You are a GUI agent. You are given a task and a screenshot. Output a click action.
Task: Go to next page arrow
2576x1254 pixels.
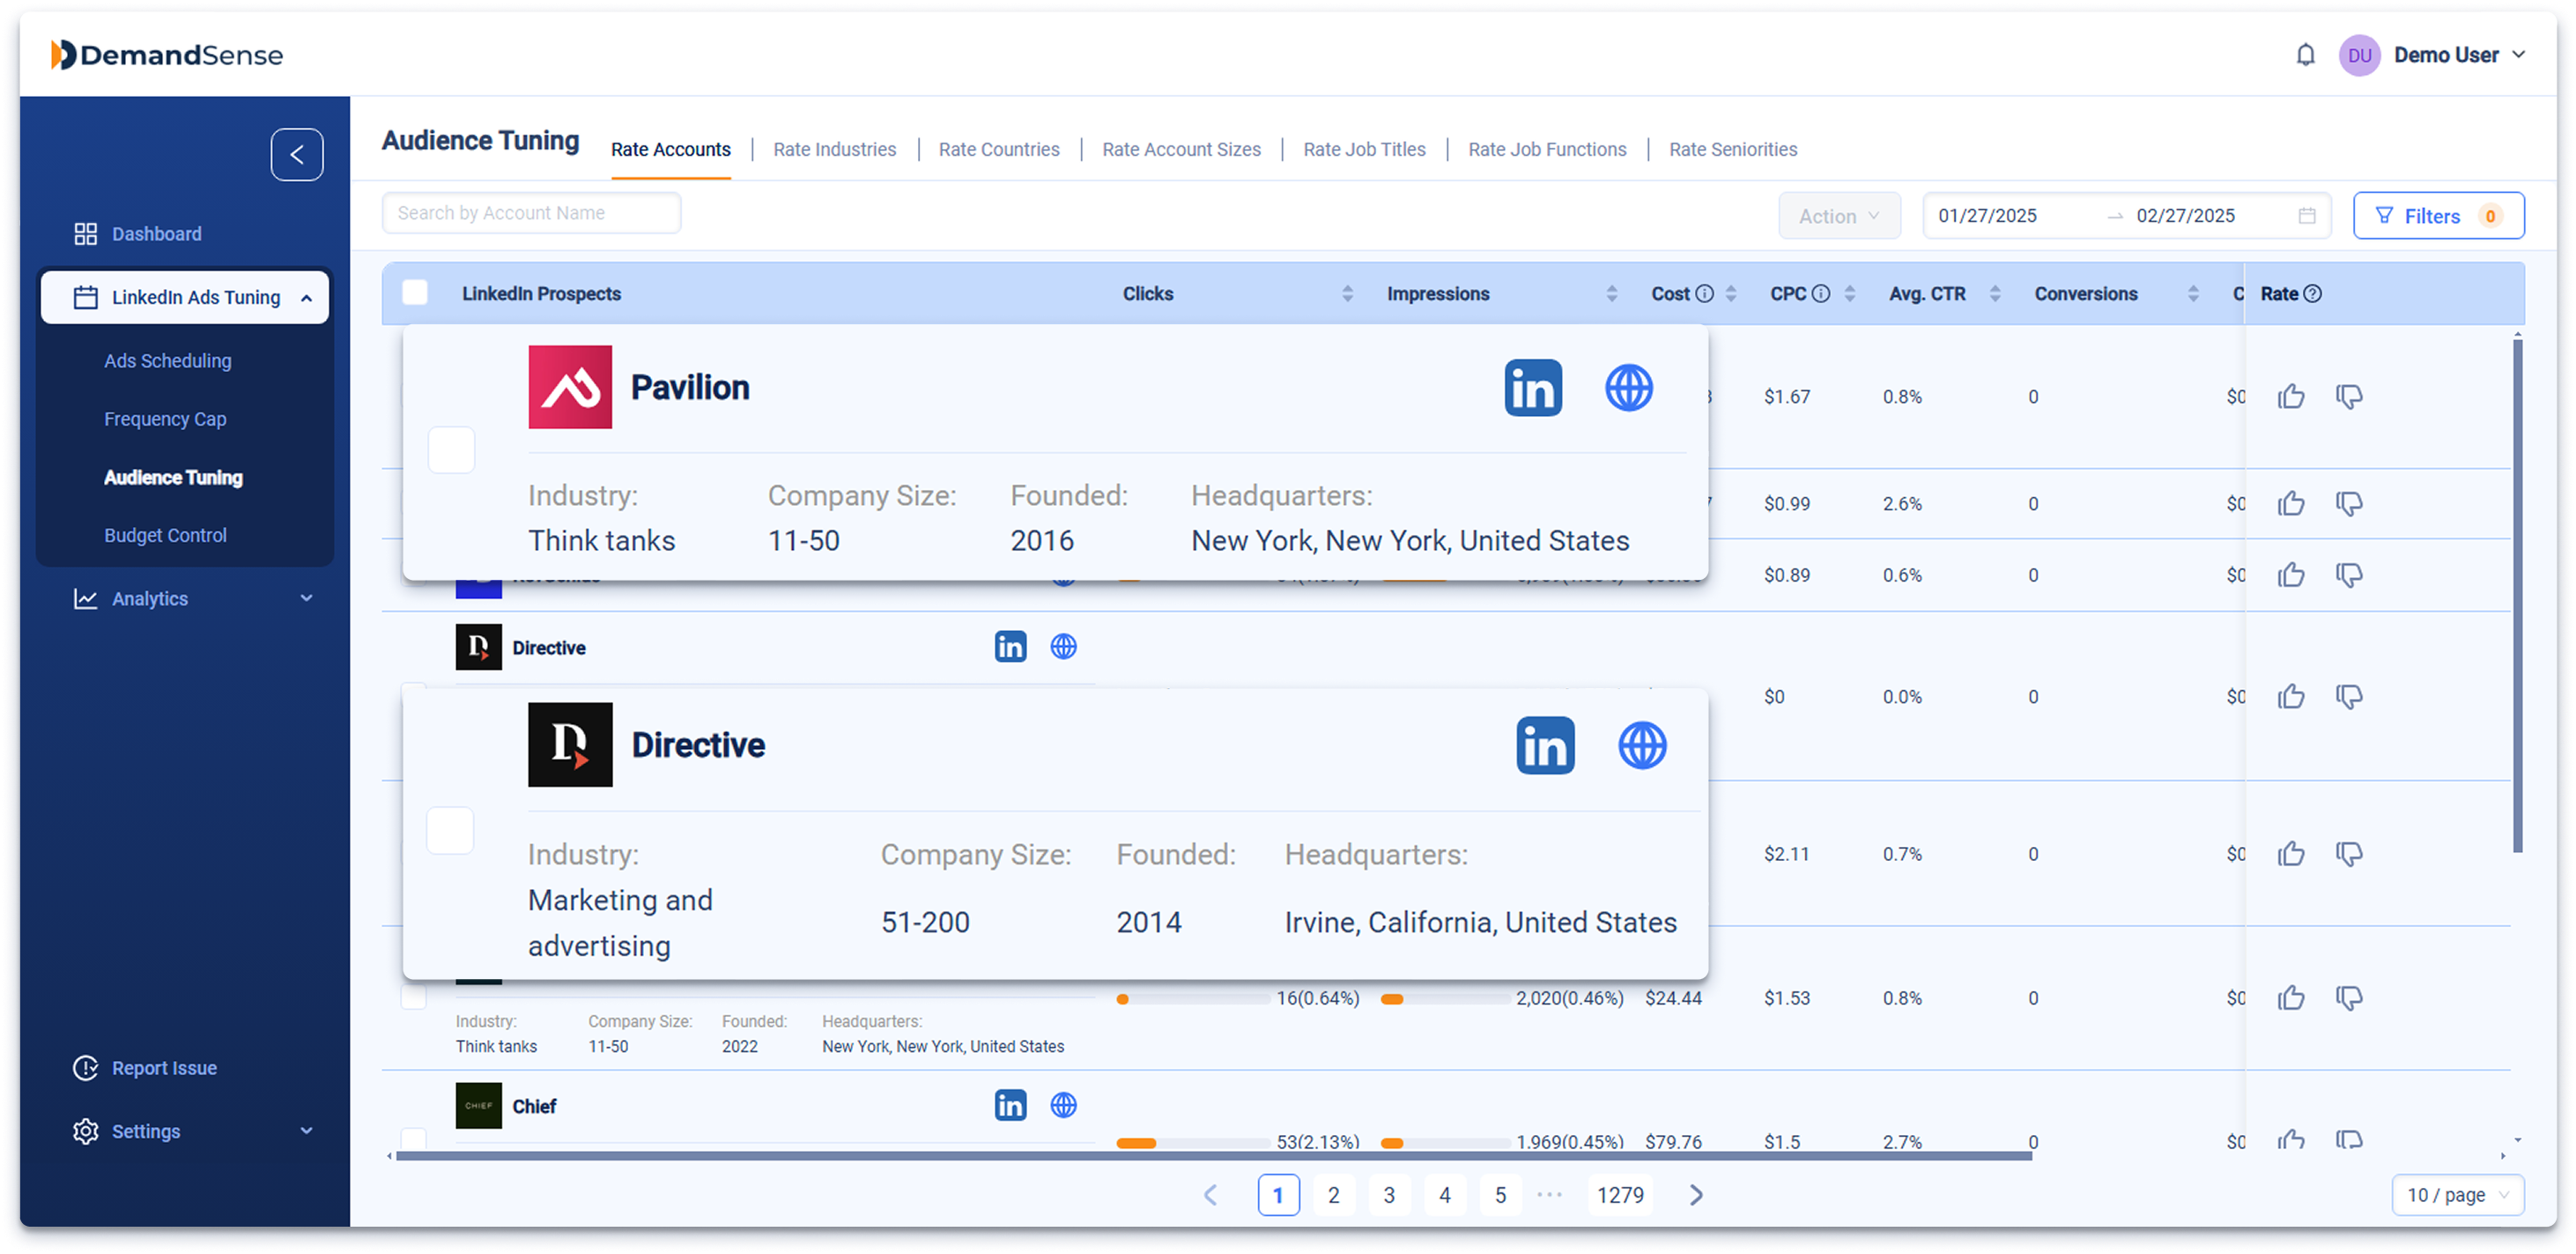[x=1695, y=1196]
